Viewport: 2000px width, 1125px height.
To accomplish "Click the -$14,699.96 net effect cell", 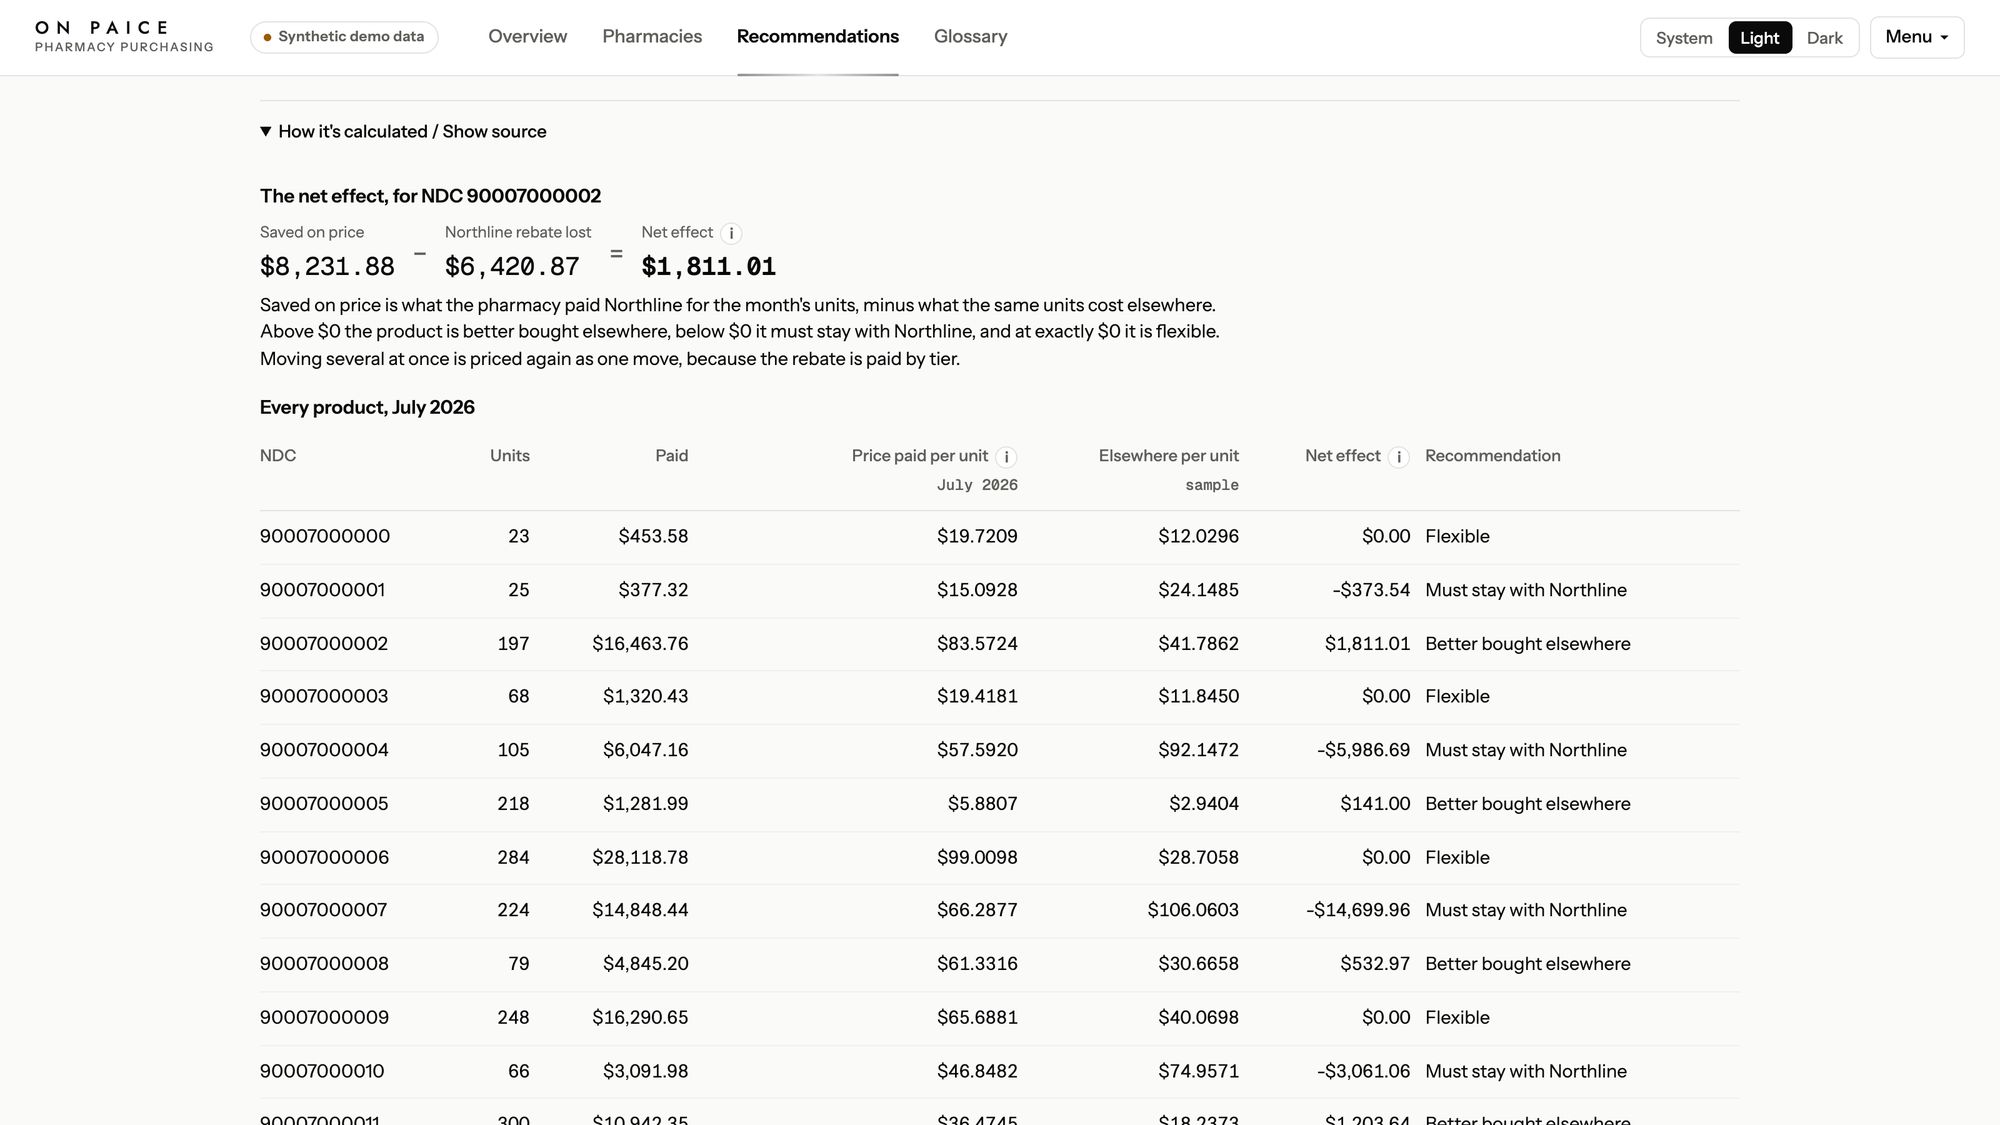I will click(x=1358, y=910).
